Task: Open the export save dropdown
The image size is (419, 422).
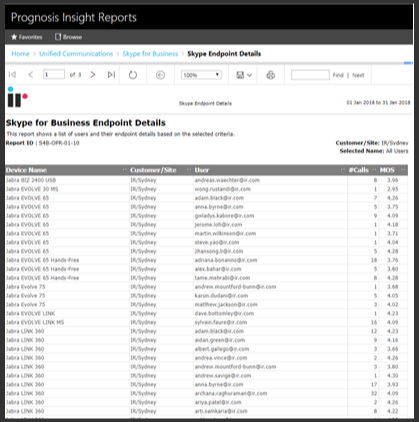Action: pyautogui.click(x=244, y=75)
